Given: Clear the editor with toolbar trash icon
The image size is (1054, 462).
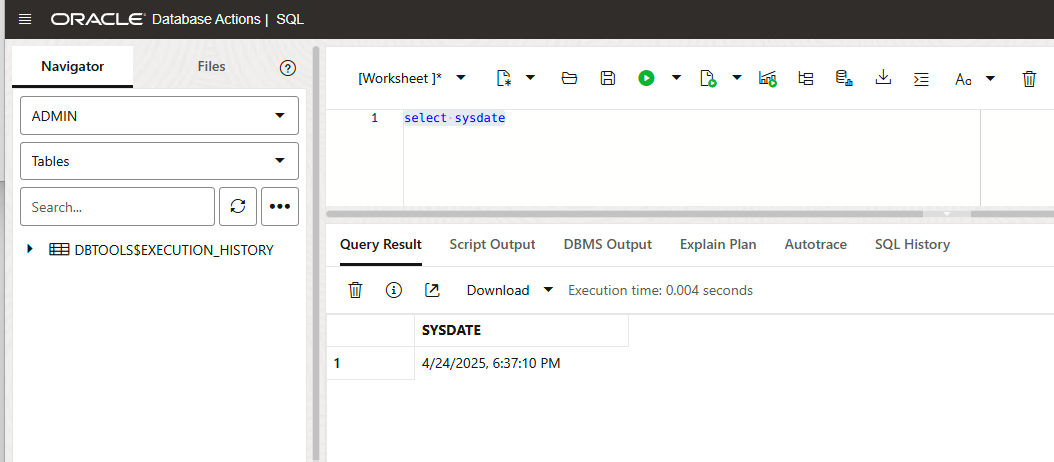Looking at the screenshot, I should pyautogui.click(x=1029, y=78).
